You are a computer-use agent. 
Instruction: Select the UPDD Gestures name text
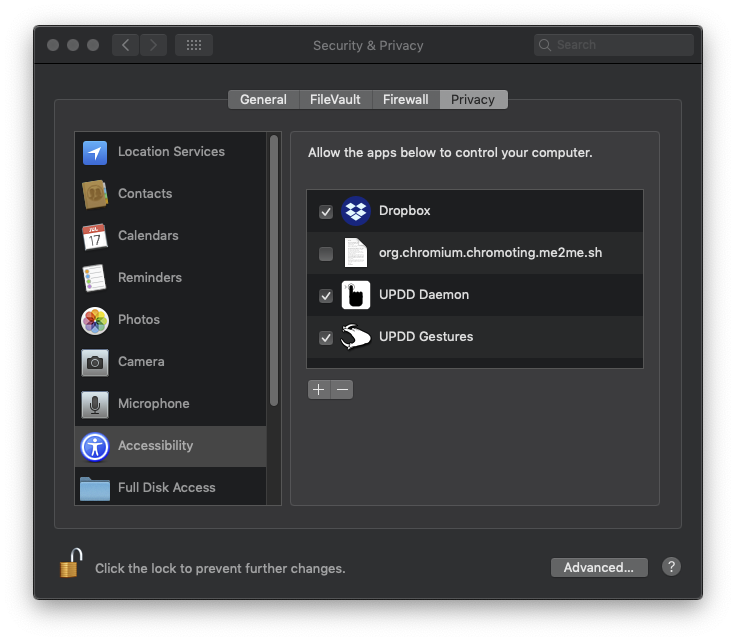[x=426, y=336]
